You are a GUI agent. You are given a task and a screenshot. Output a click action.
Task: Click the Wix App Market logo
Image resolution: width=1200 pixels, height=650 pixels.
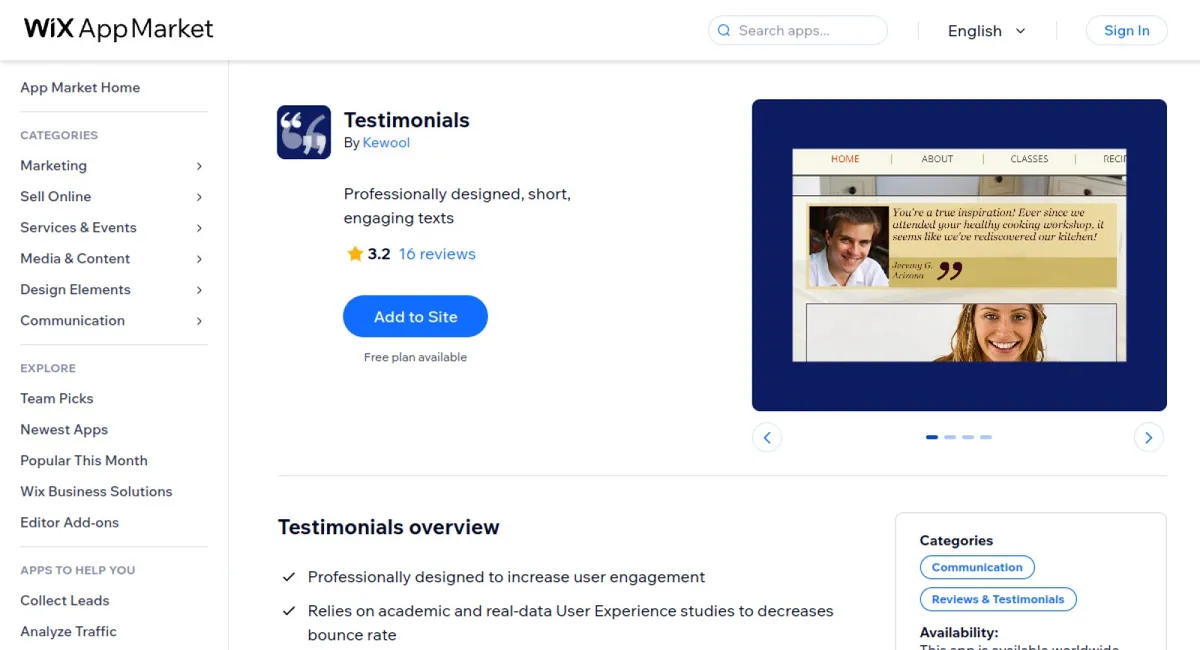coord(118,29)
